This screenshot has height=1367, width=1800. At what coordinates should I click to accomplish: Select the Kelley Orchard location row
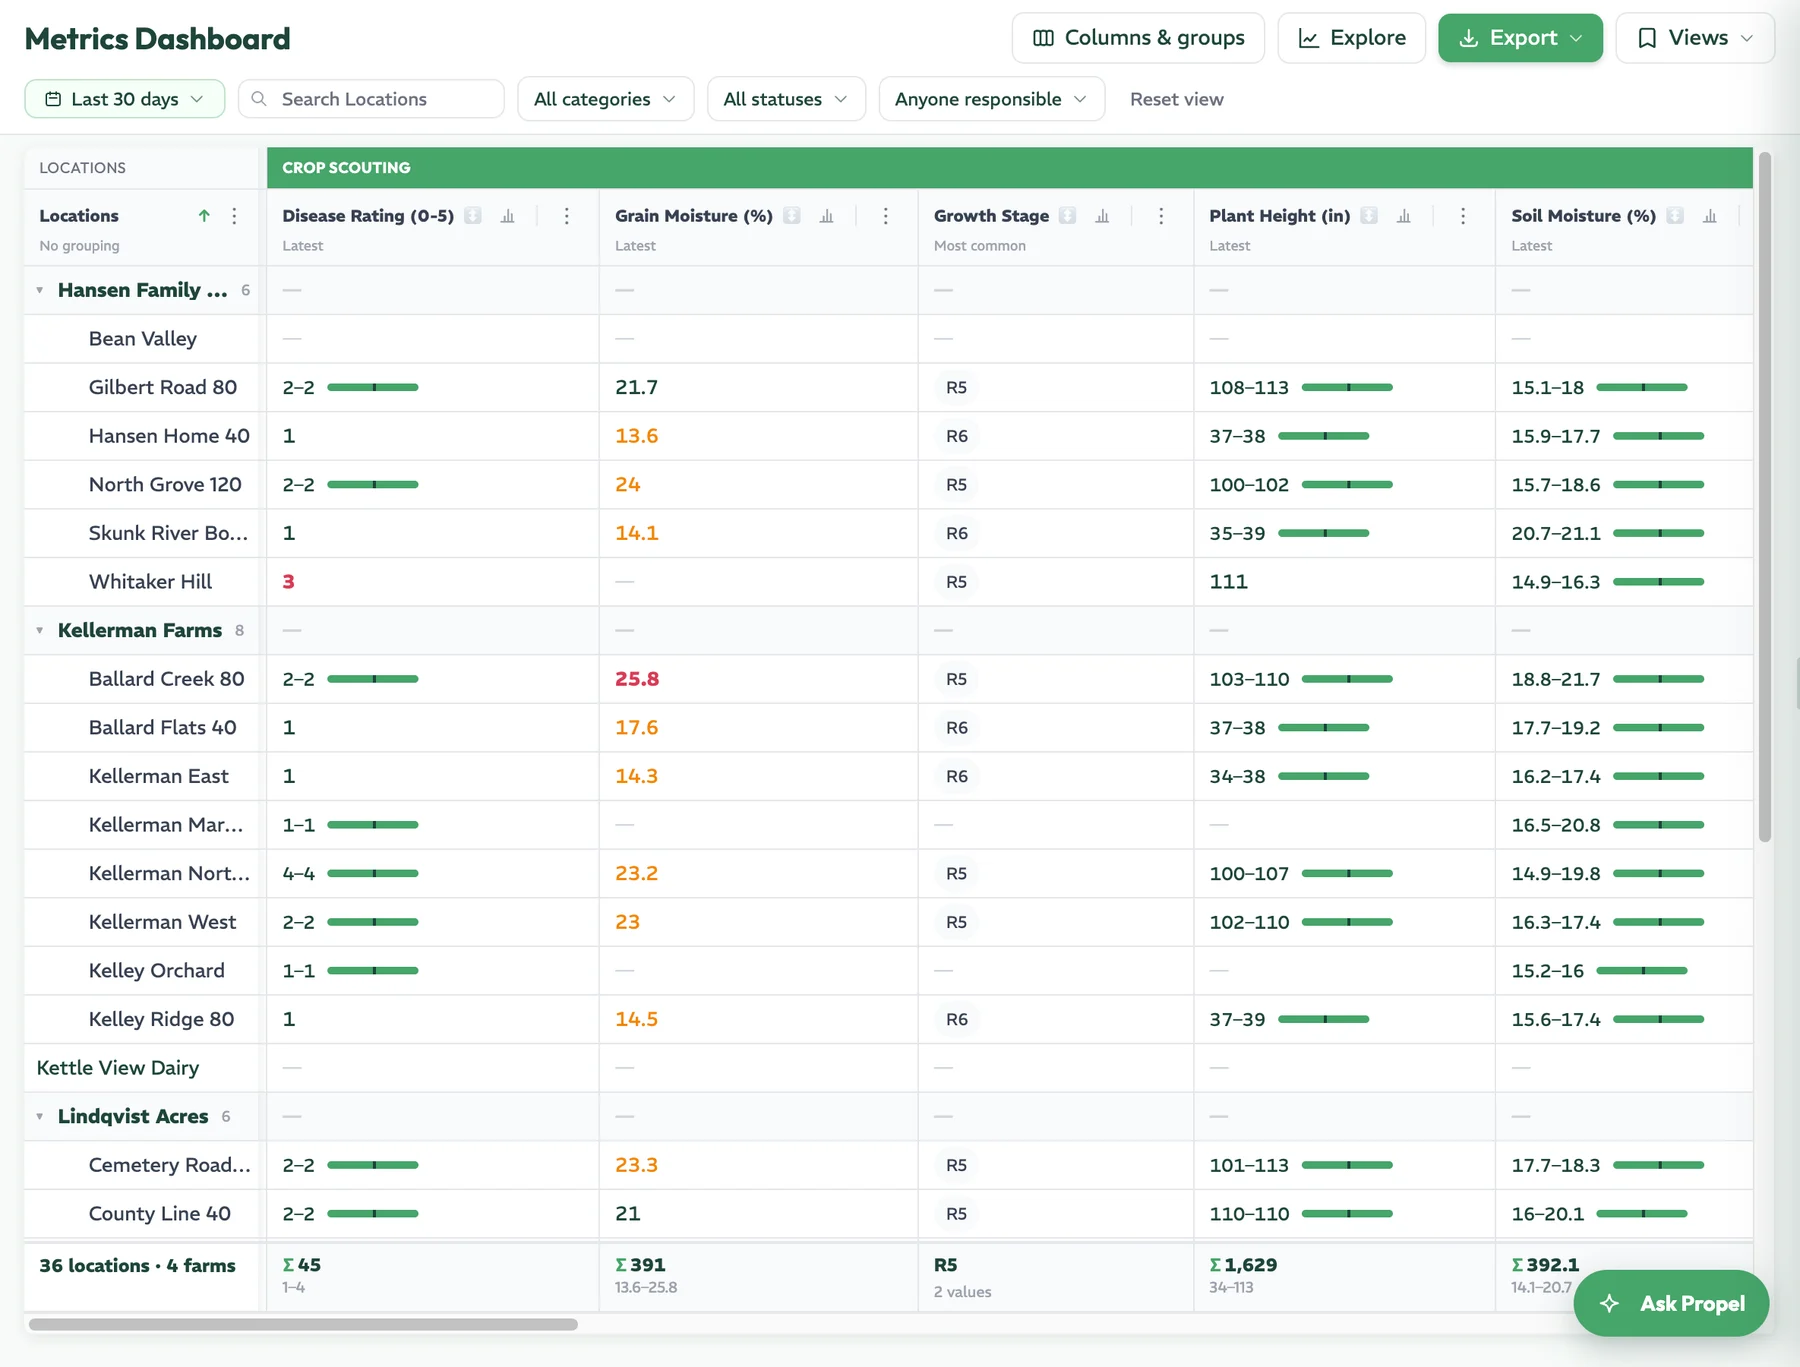888,971
